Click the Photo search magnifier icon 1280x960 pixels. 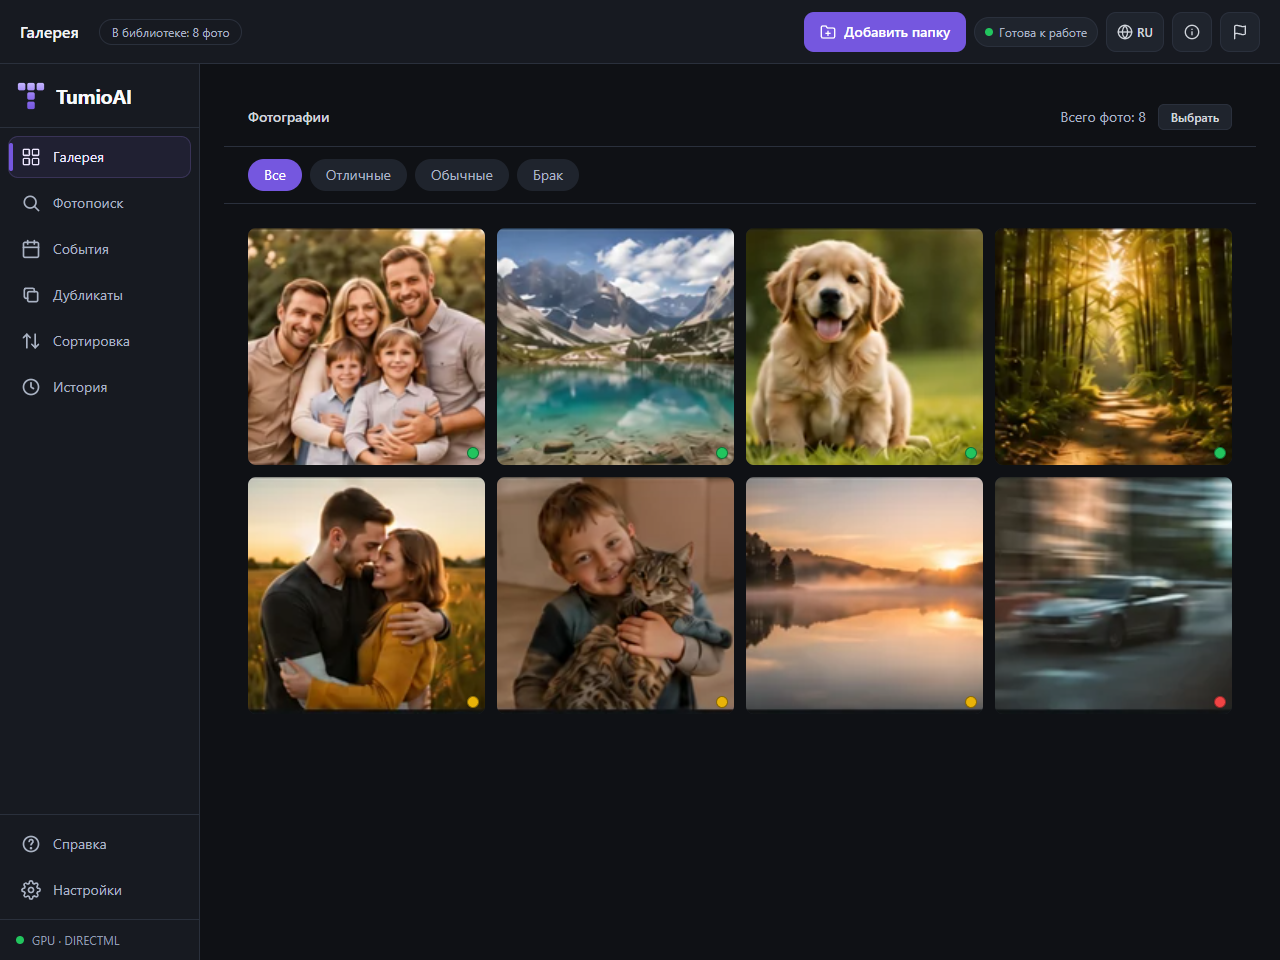[31, 203]
